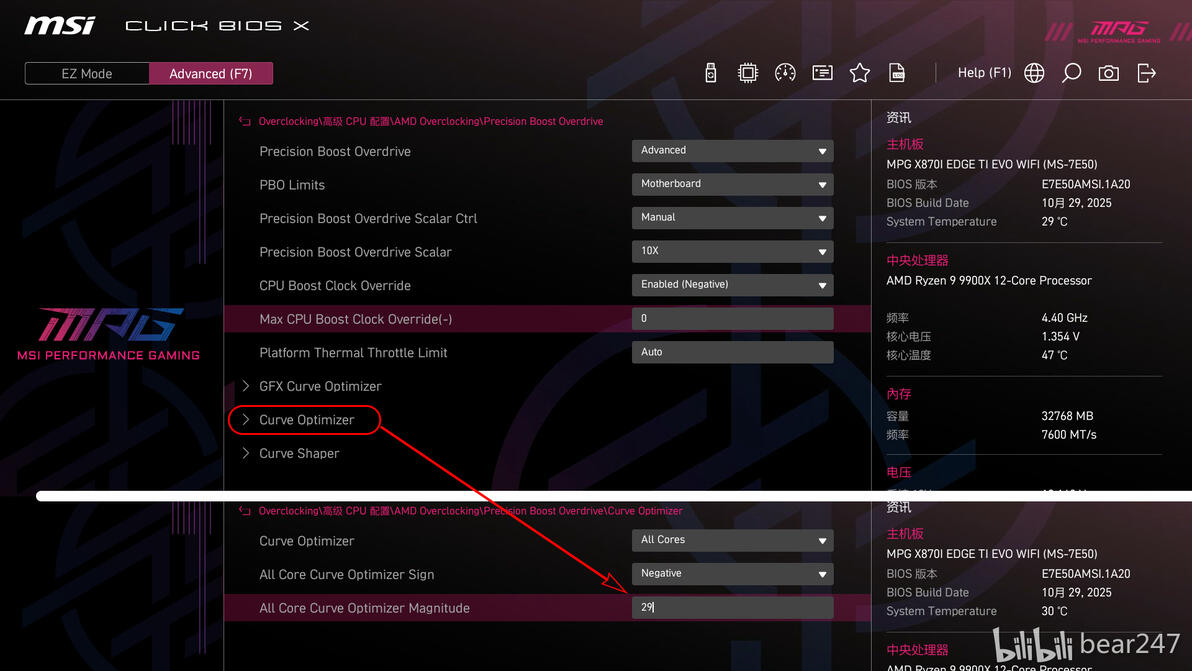
Task: Open Precision Boost Overdrive dropdown set to Advanced
Action: pyautogui.click(x=732, y=150)
